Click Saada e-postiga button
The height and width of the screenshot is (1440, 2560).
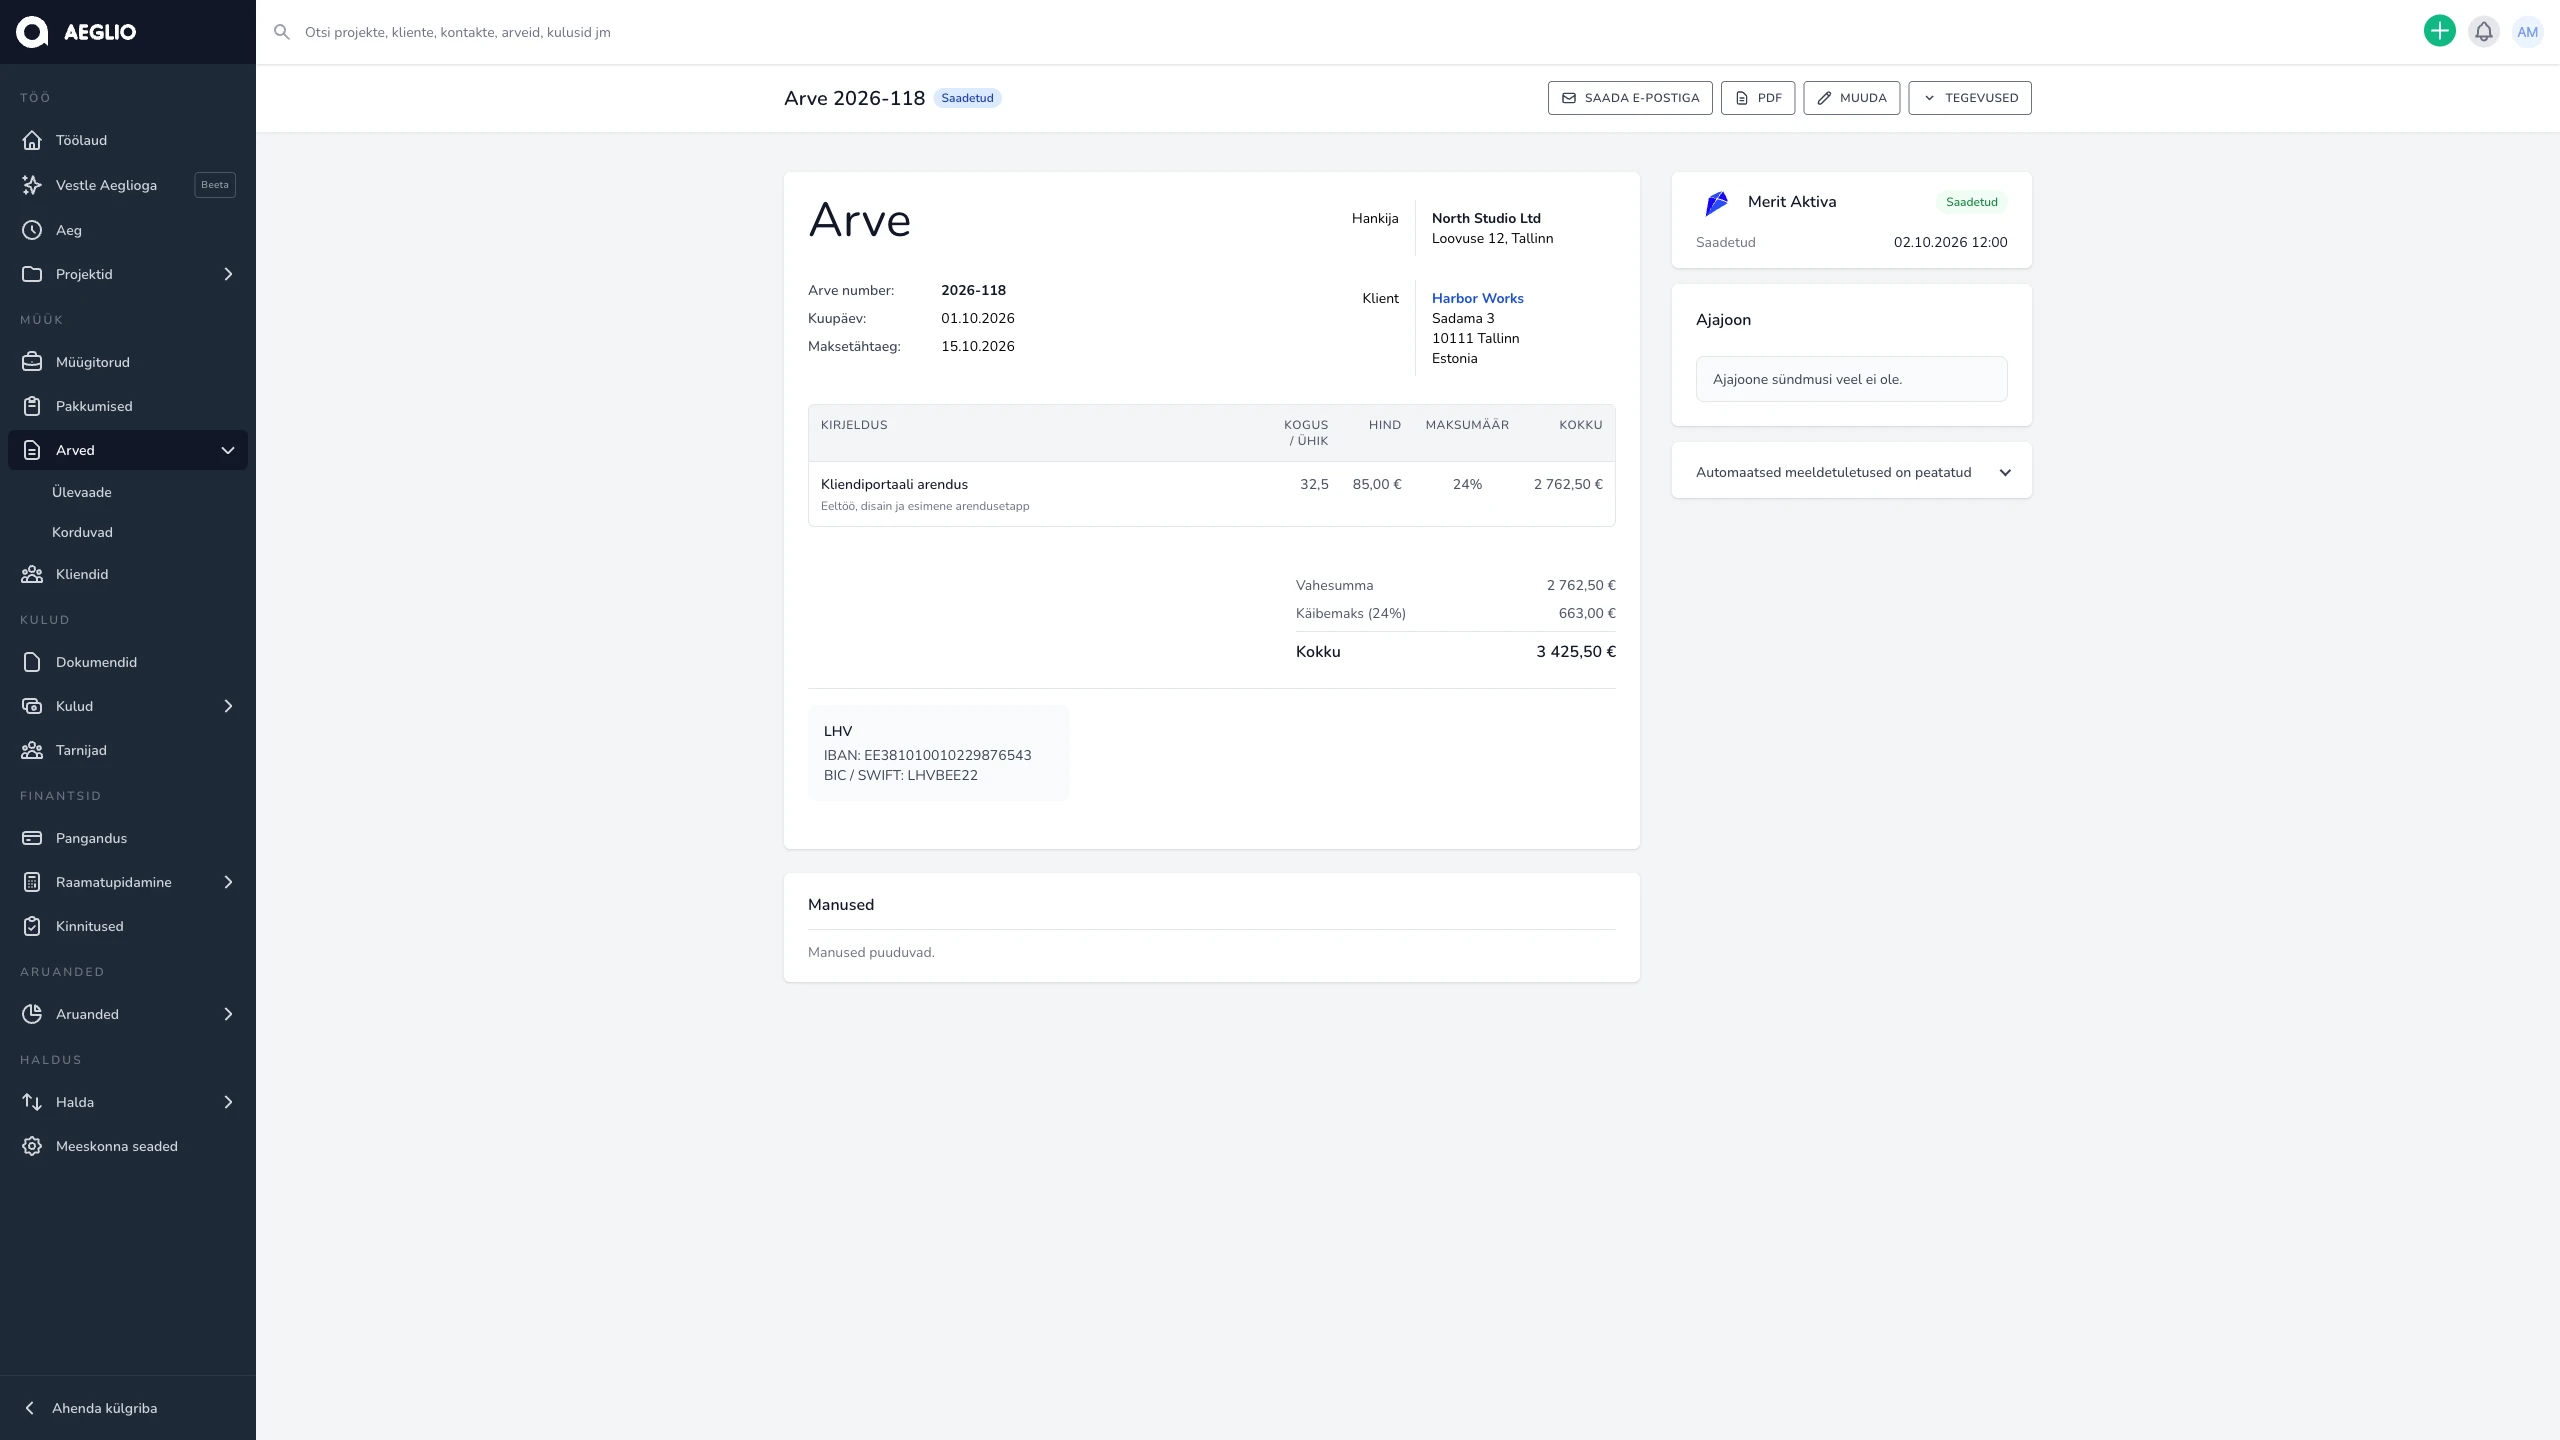click(1630, 98)
